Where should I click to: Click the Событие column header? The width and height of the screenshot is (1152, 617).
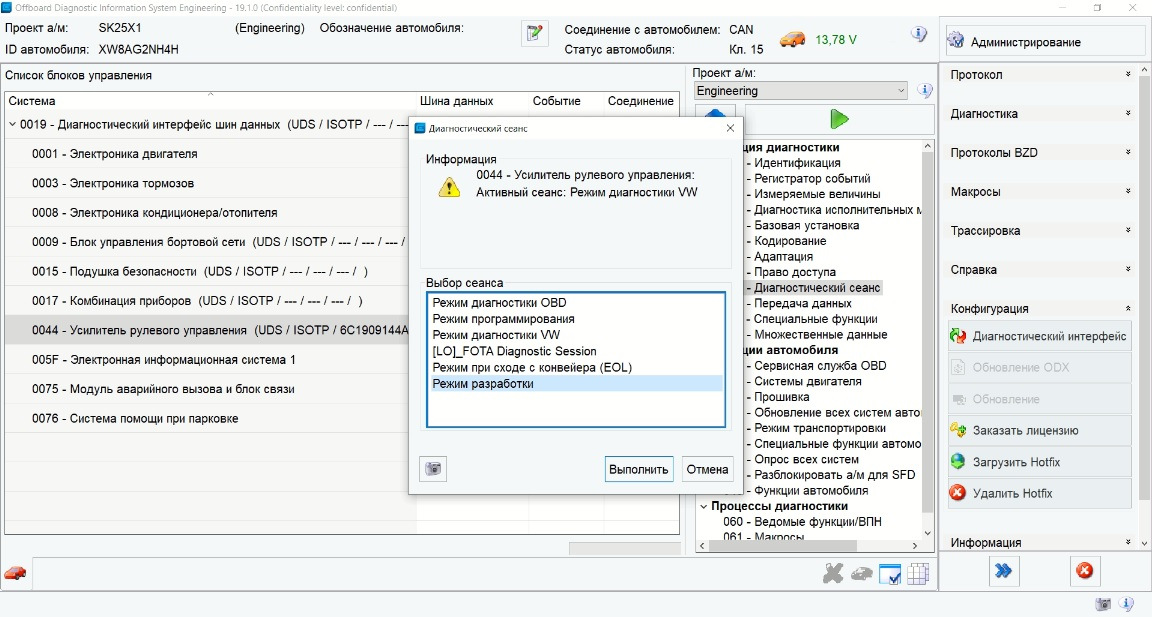566,101
